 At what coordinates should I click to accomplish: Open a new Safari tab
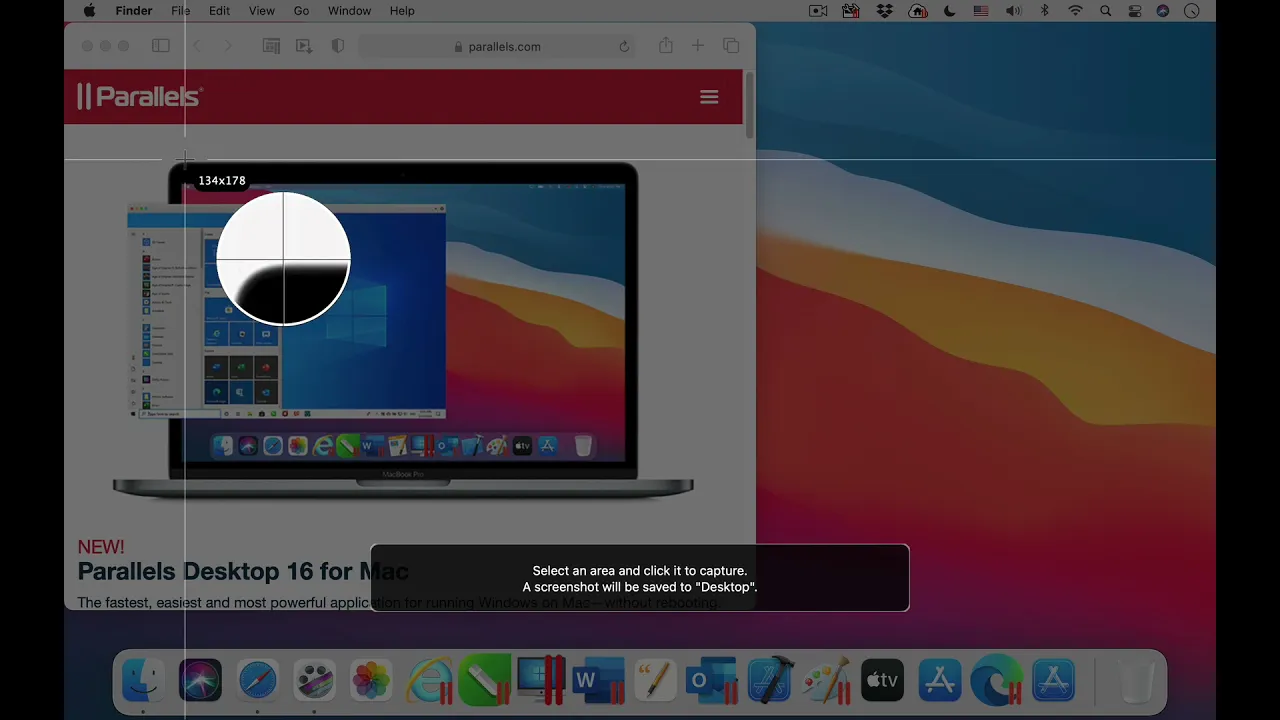point(698,46)
